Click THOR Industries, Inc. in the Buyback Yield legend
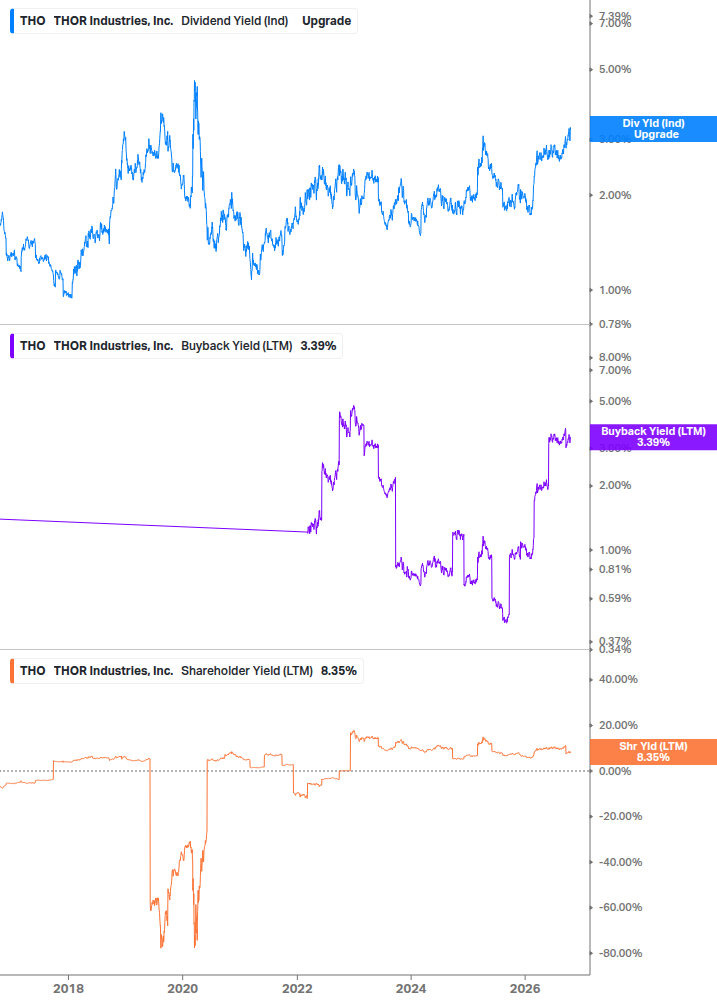Screen dimensions: 717x1005 [x=113, y=345]
